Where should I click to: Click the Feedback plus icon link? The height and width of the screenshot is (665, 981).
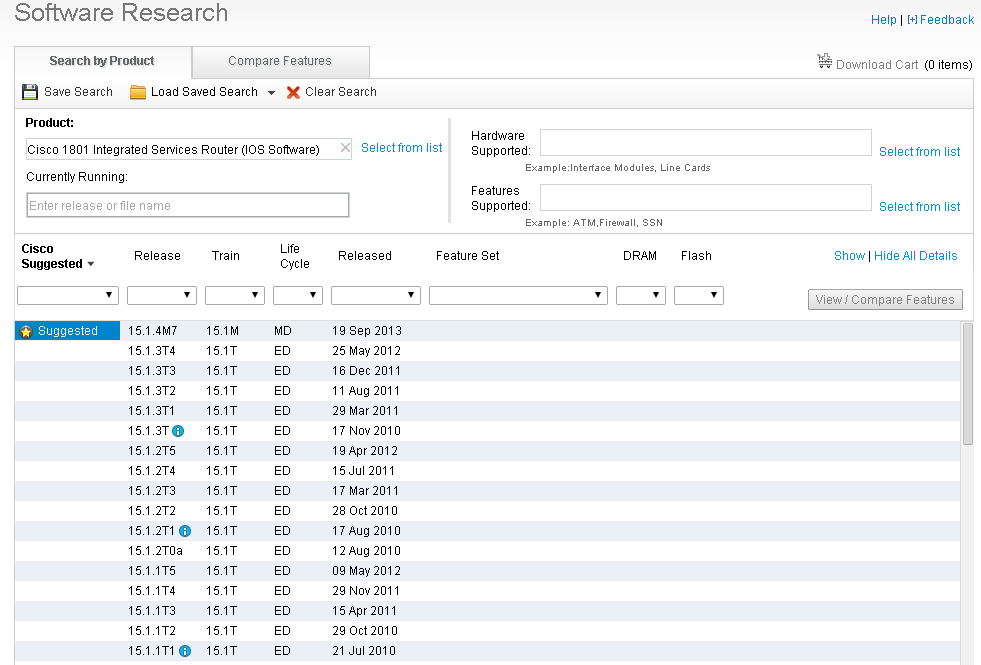912,19
